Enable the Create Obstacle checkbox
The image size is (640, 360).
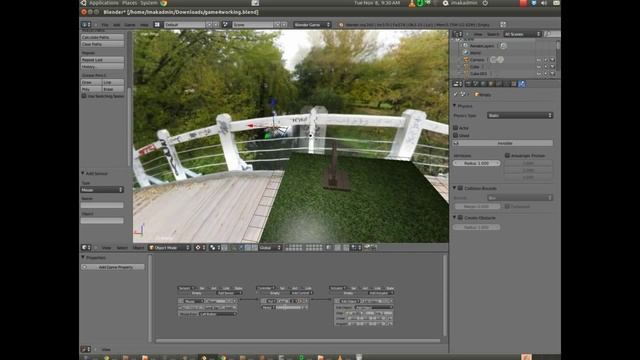tap(460, 218)
